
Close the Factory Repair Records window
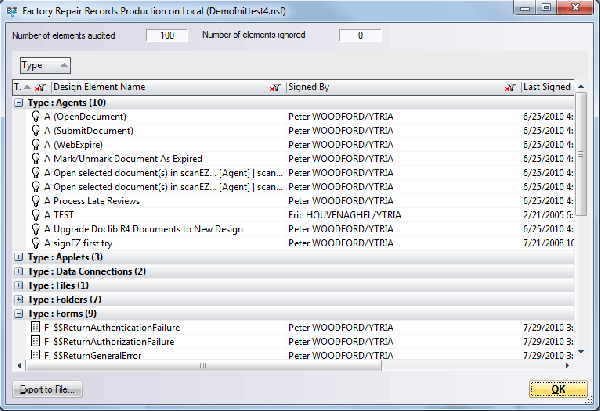[575, 8]
